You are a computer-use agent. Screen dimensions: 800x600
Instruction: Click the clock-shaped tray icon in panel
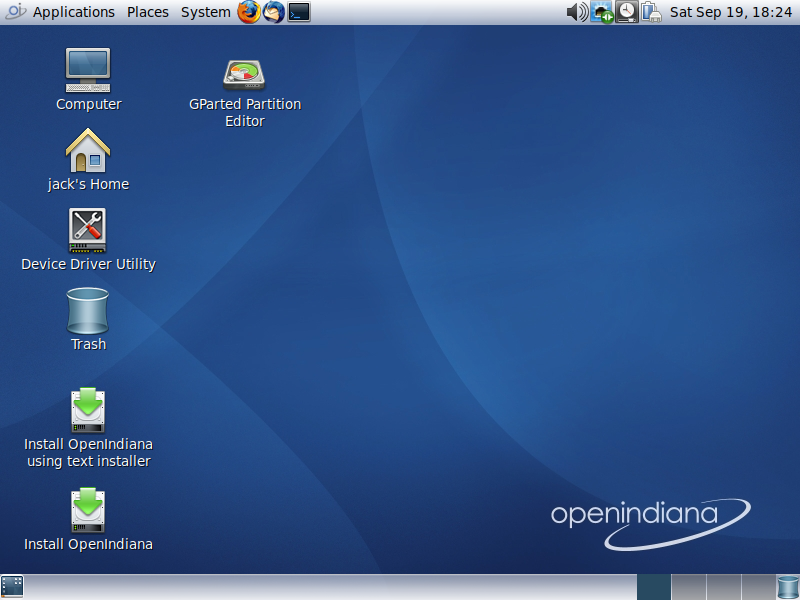(x=627, y=12)
